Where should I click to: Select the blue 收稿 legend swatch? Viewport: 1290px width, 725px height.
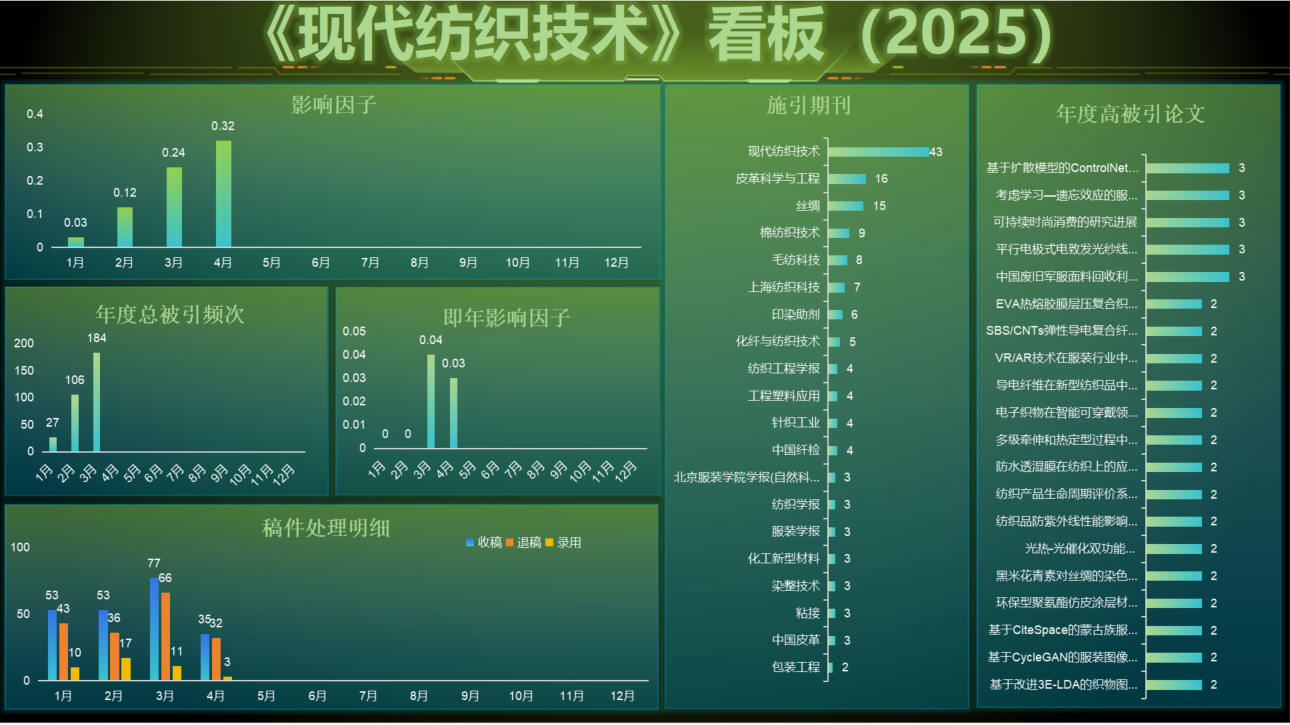pos(470,542)
